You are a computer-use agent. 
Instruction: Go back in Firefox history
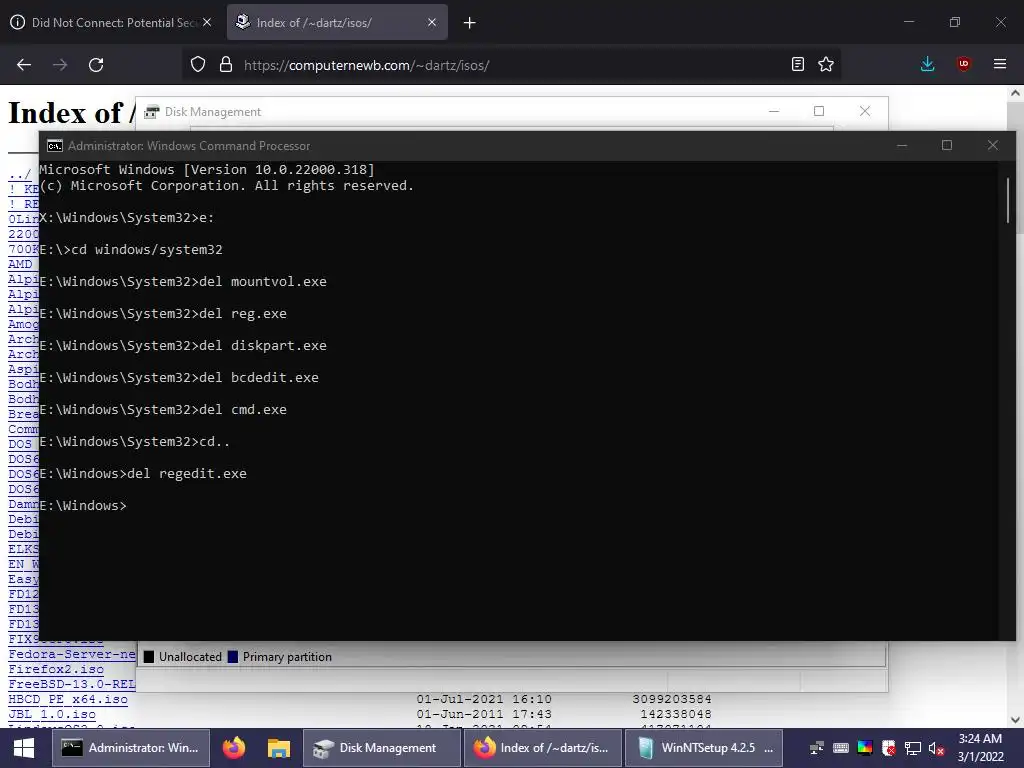[24, 65]
